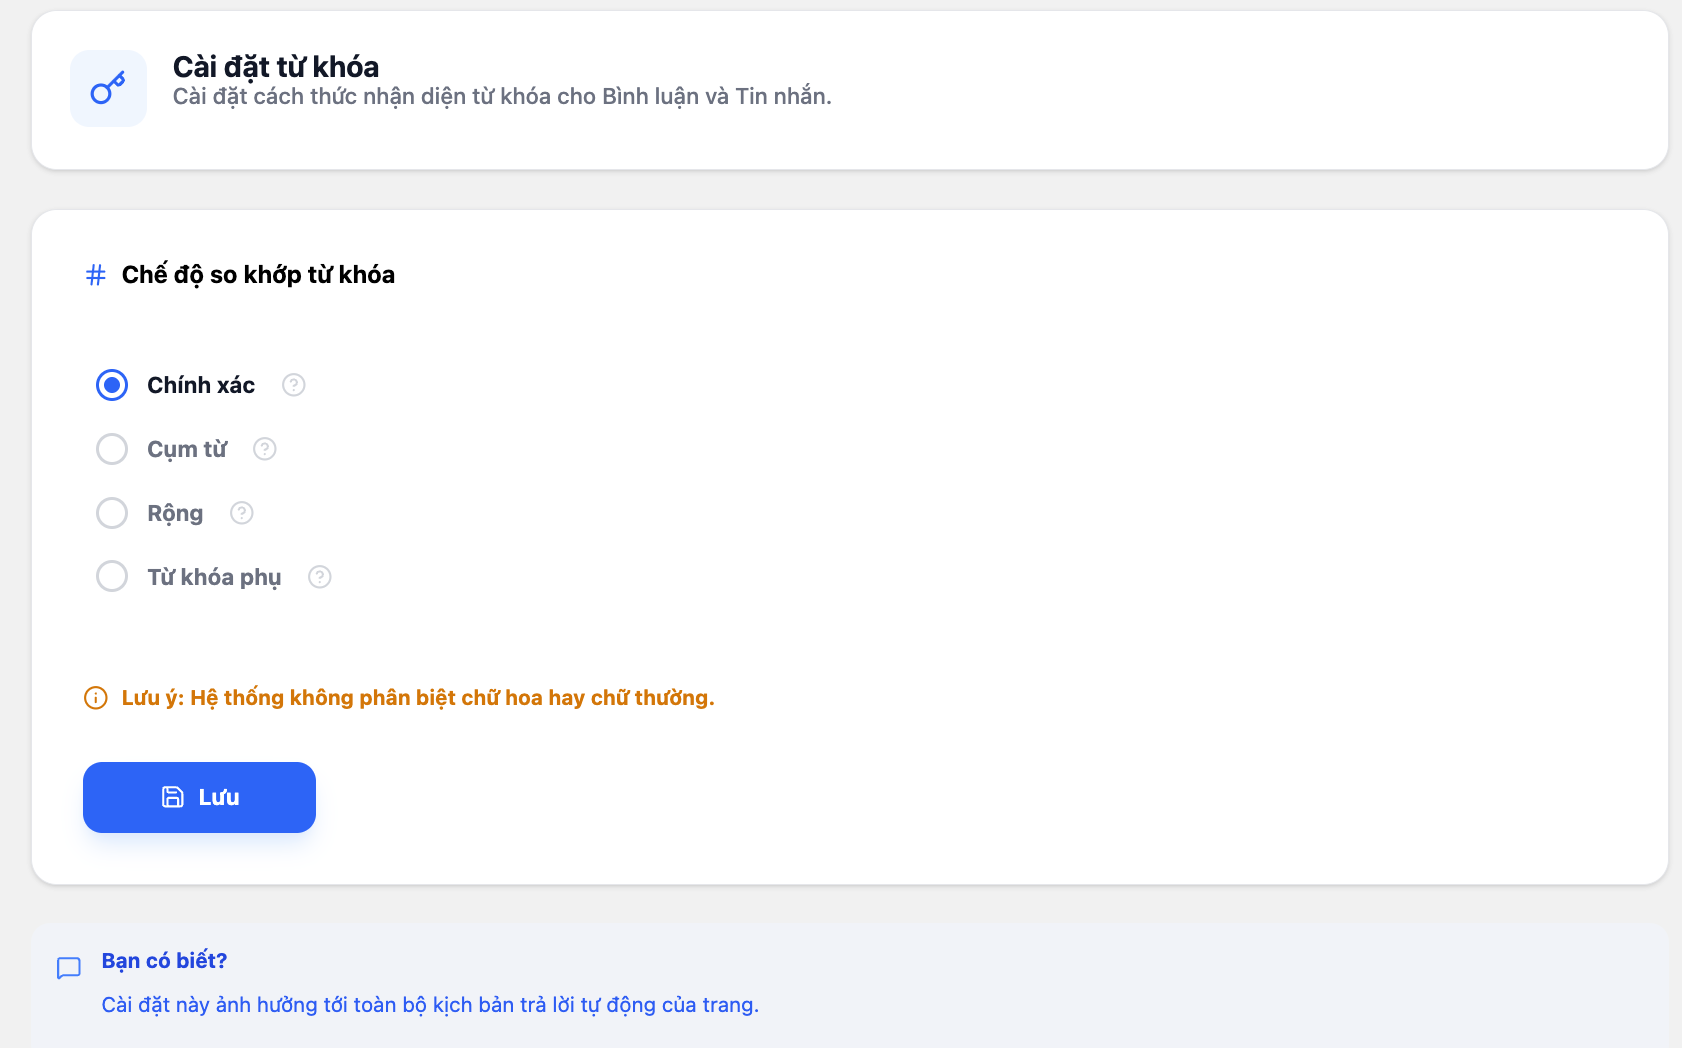Click help icon beside Từ khóa phụ
The width and height of the screenshot is (1682, 1048).
coord(320,577)
